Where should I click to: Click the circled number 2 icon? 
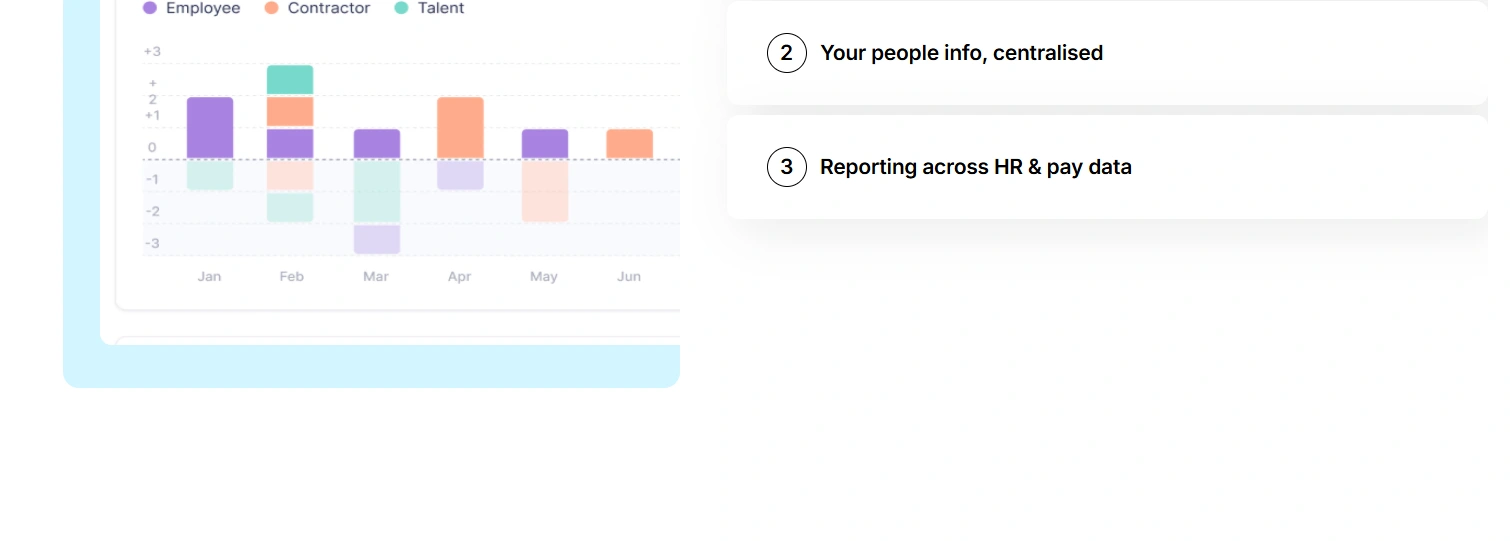pyautogui.click(x=787, y=53)
